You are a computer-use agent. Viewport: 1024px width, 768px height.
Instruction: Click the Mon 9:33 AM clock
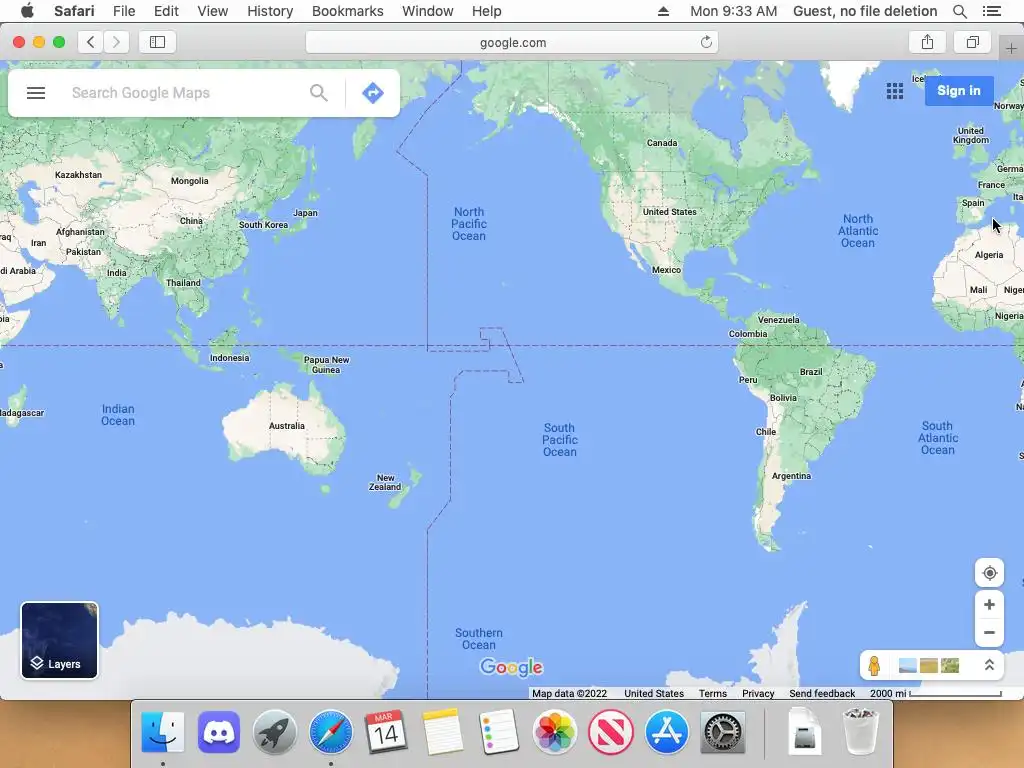(733, 11)
